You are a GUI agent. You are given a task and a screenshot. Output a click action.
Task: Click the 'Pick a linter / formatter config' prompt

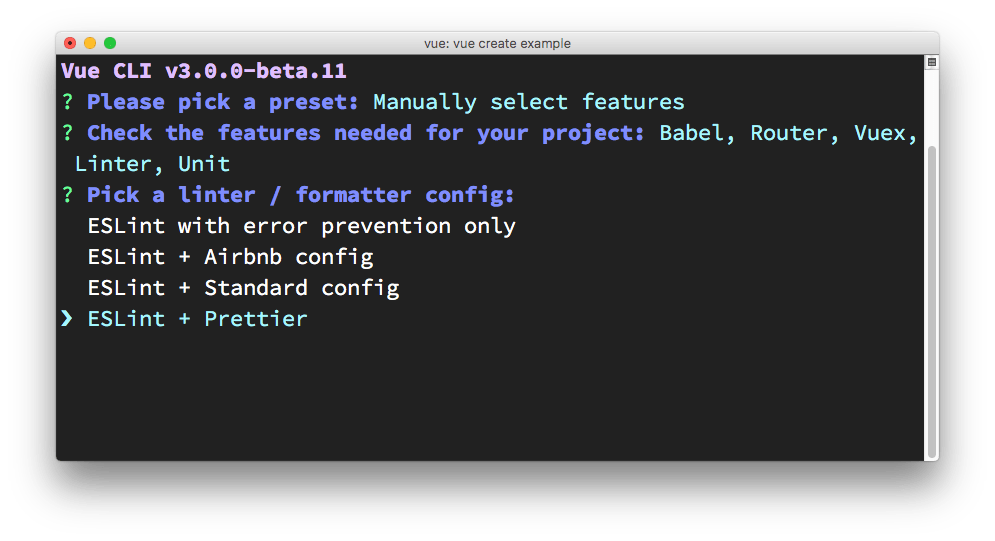(300, 195)
